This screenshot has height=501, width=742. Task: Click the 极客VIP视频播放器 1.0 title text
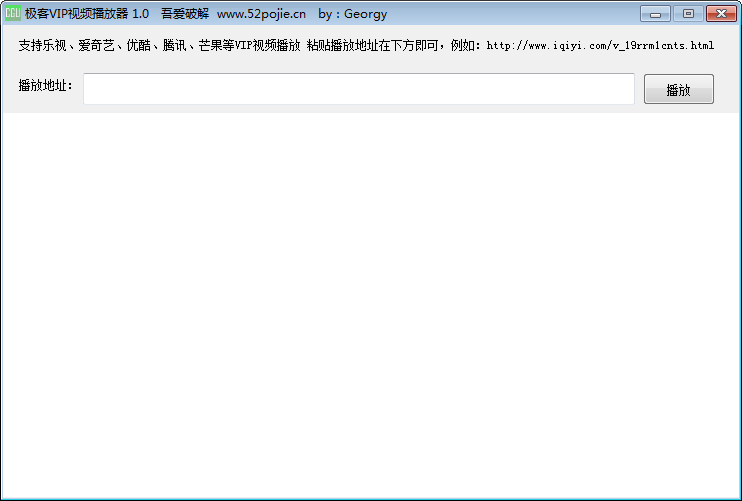[87, 14]
